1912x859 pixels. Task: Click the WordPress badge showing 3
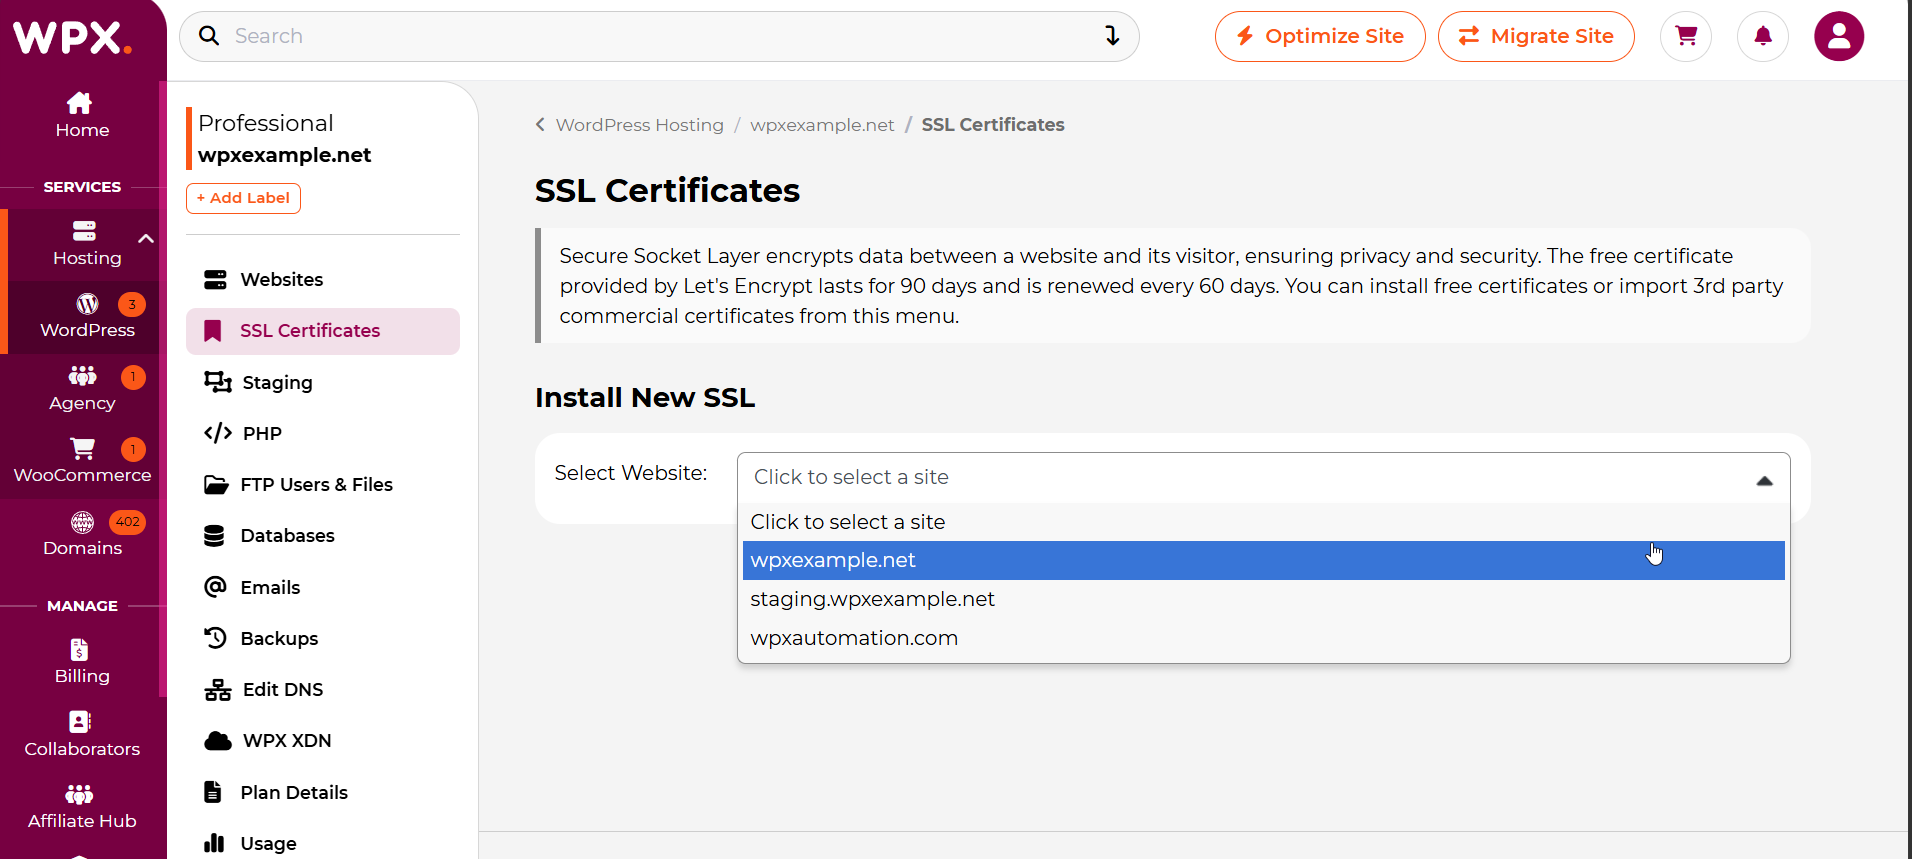(x=132, y=304)
